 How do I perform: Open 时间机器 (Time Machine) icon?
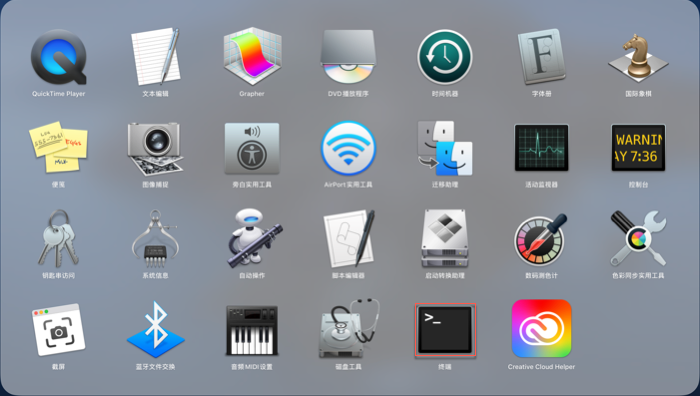click(x=445, y=57)
